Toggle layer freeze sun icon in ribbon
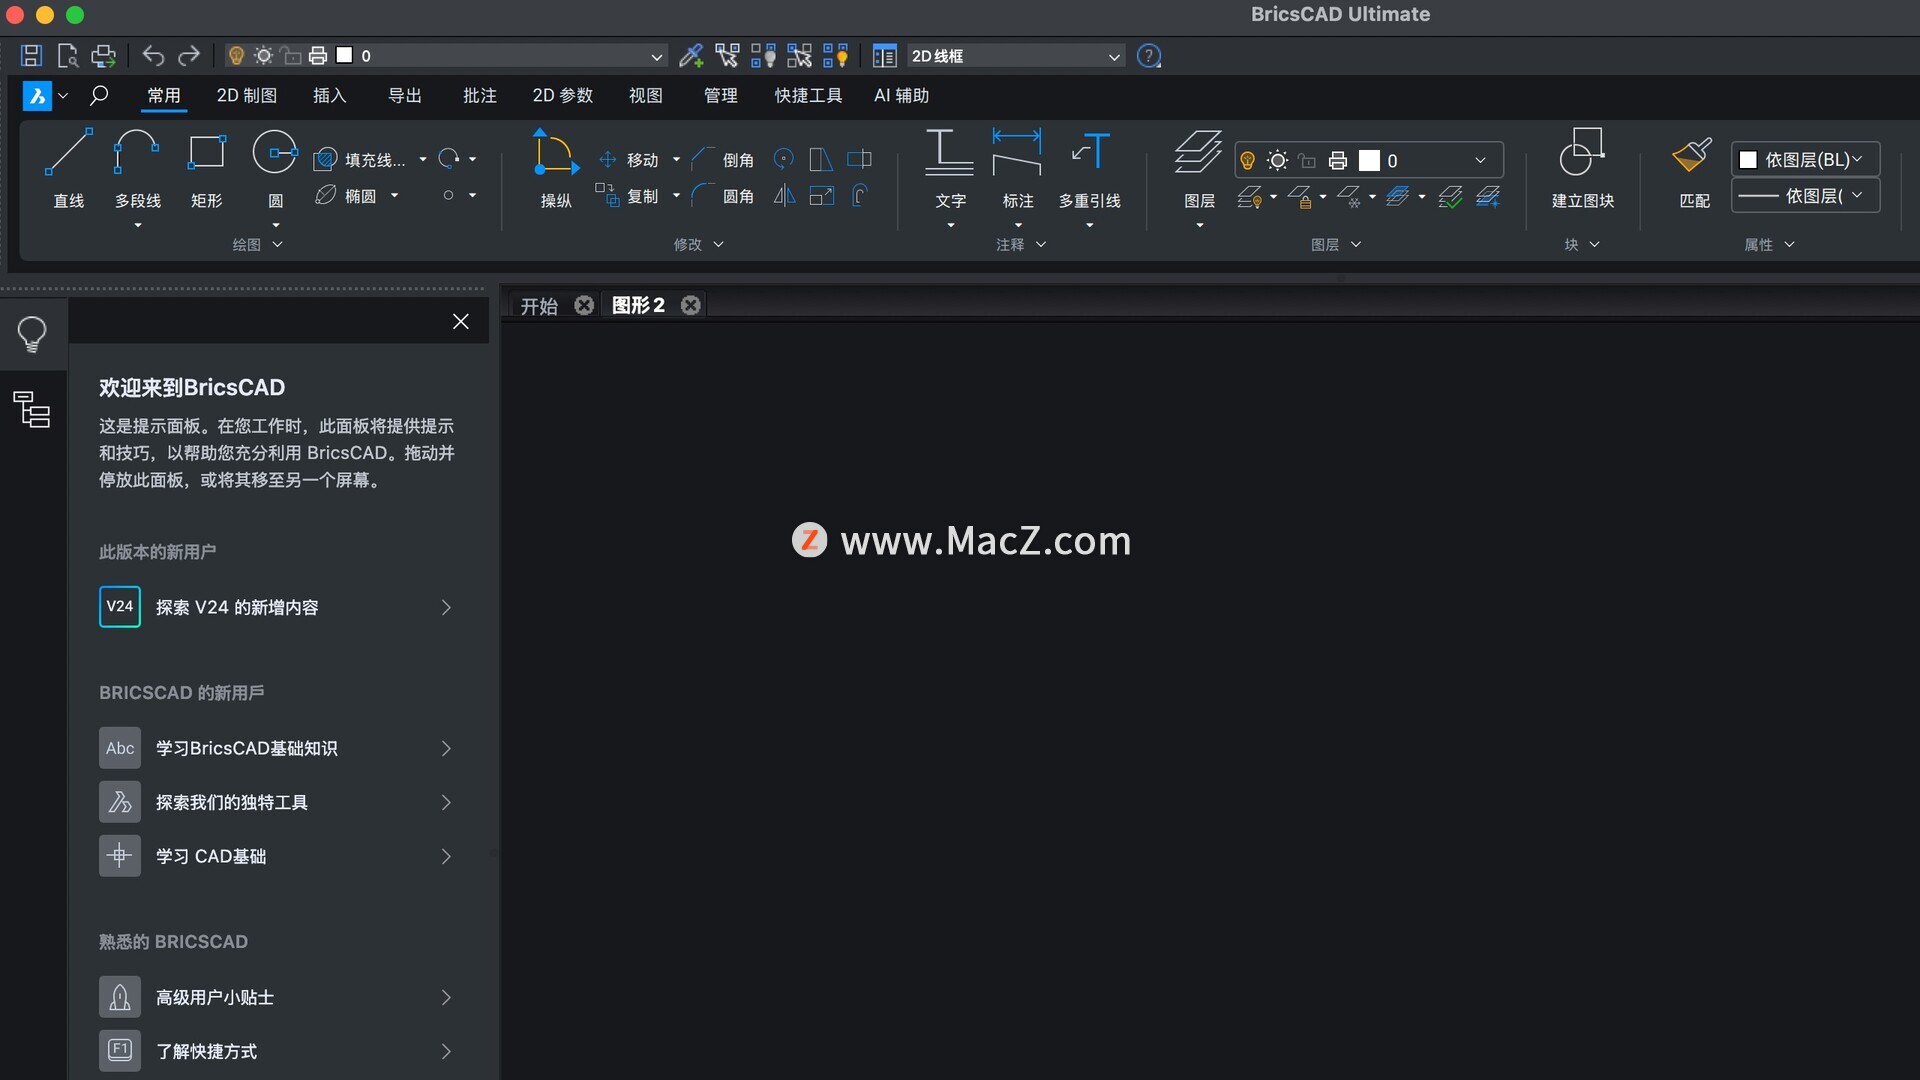The image size is (1920, 1080). [1277, 160]
